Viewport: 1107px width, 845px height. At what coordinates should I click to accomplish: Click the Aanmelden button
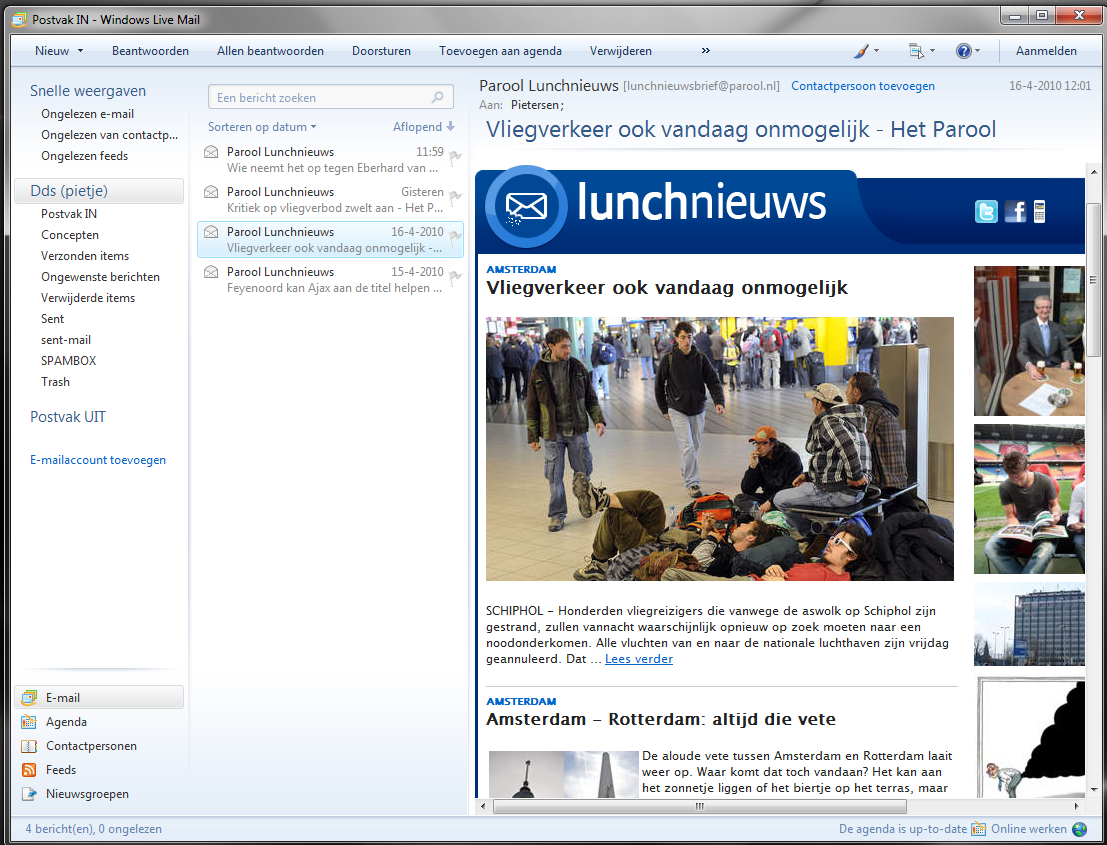point(1046,51)
